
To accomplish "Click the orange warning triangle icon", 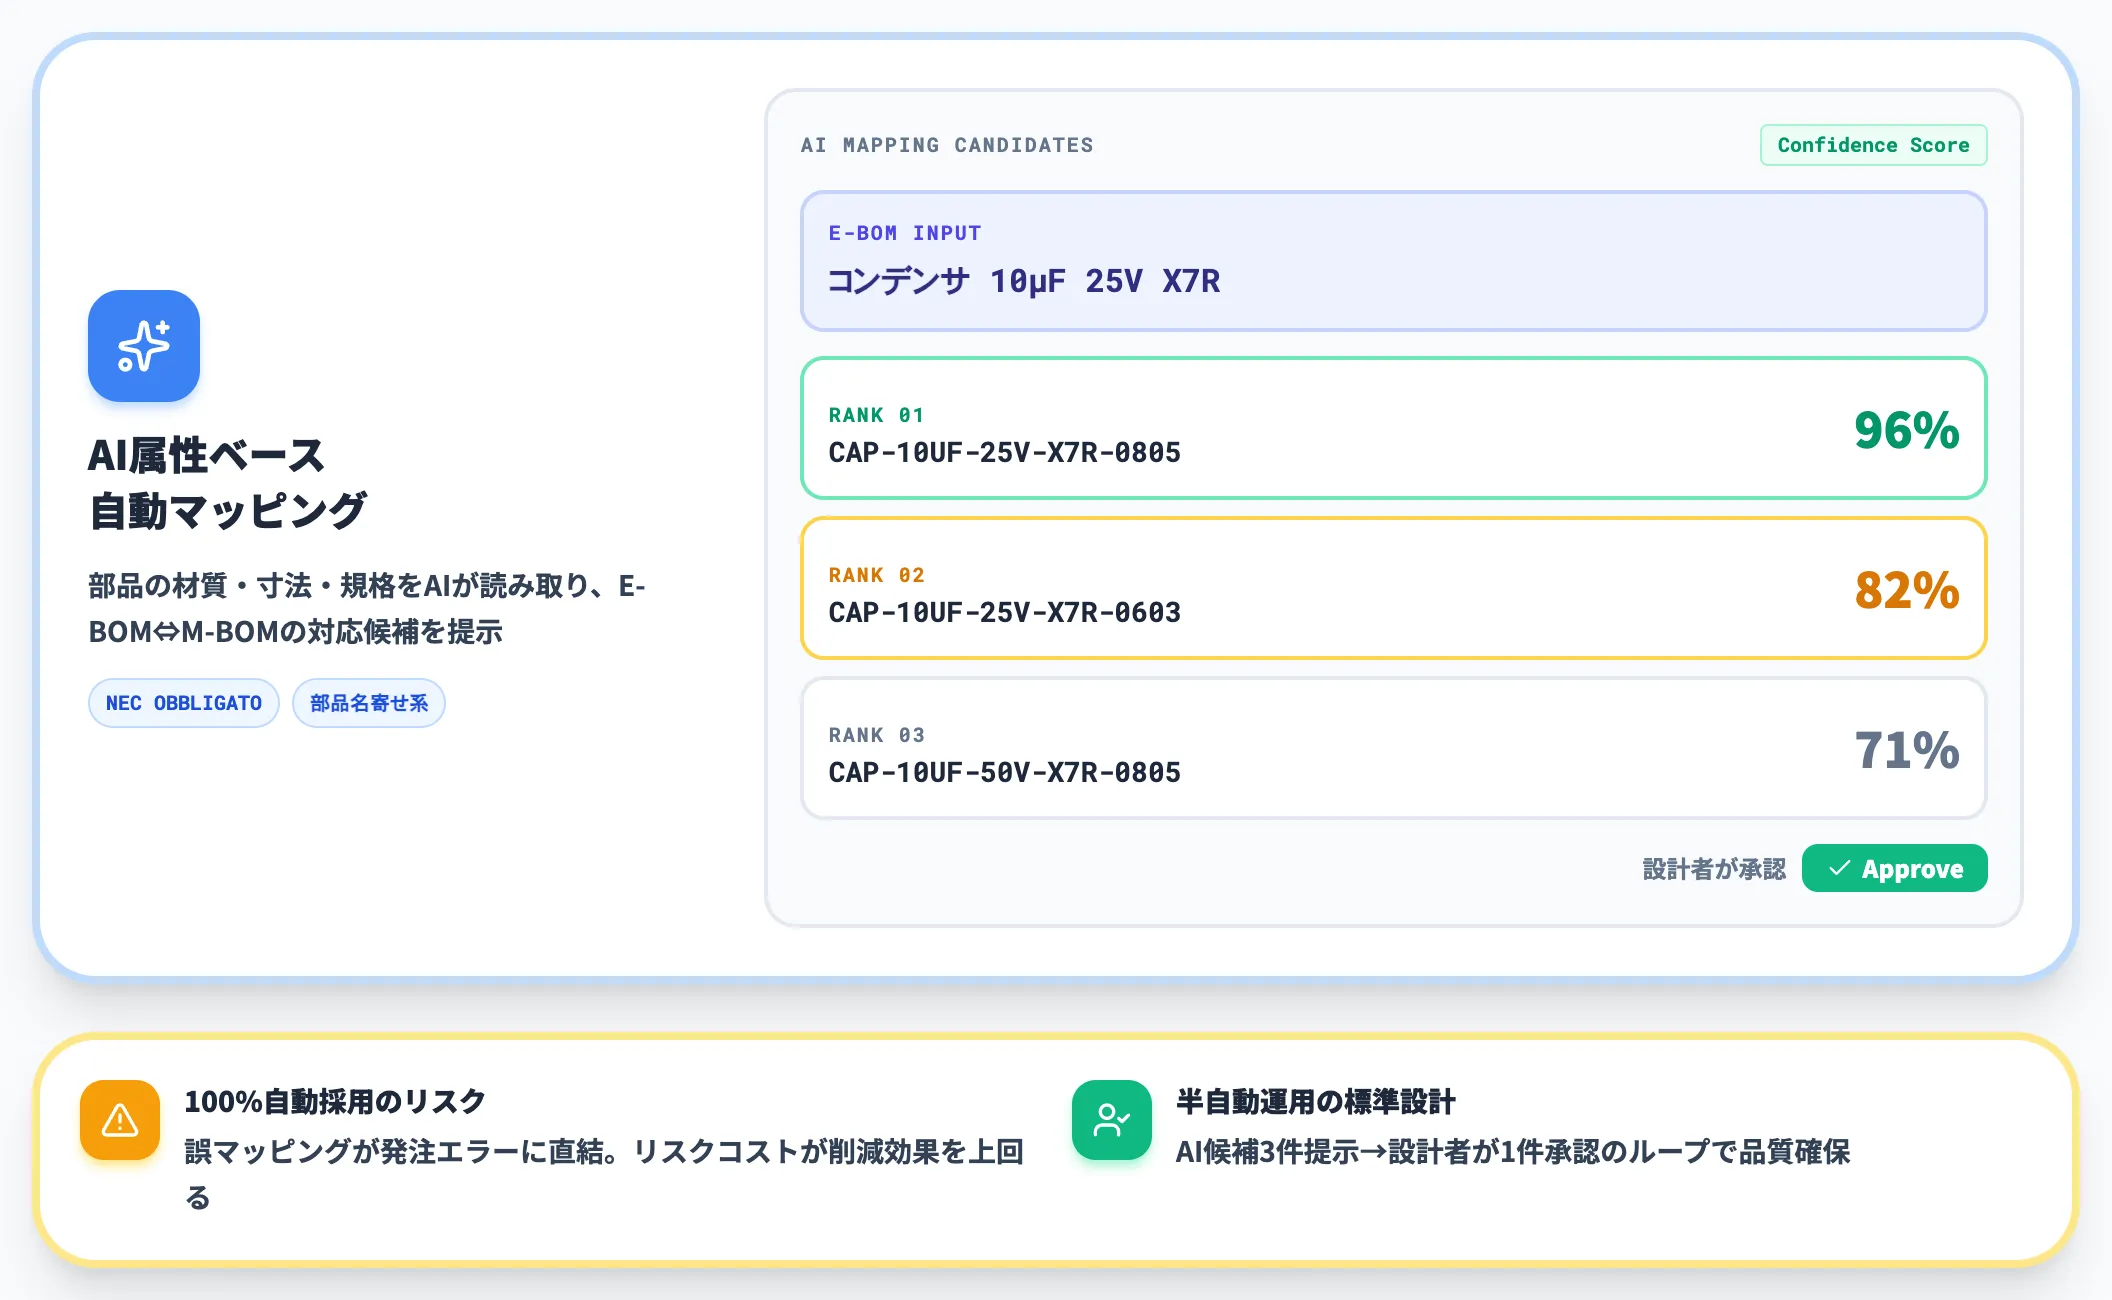I will (120, 1120).
